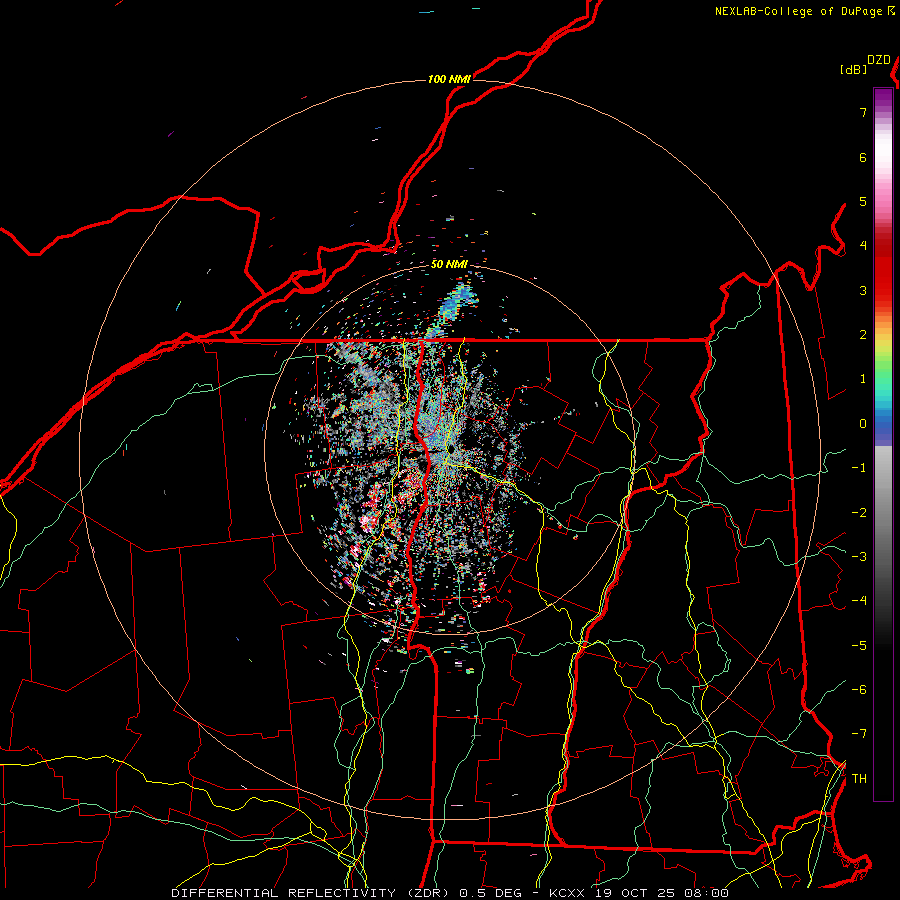Select the KCXX station identifier
The height and width of the screenshot is (900, 900).
(x=567, y=893)
